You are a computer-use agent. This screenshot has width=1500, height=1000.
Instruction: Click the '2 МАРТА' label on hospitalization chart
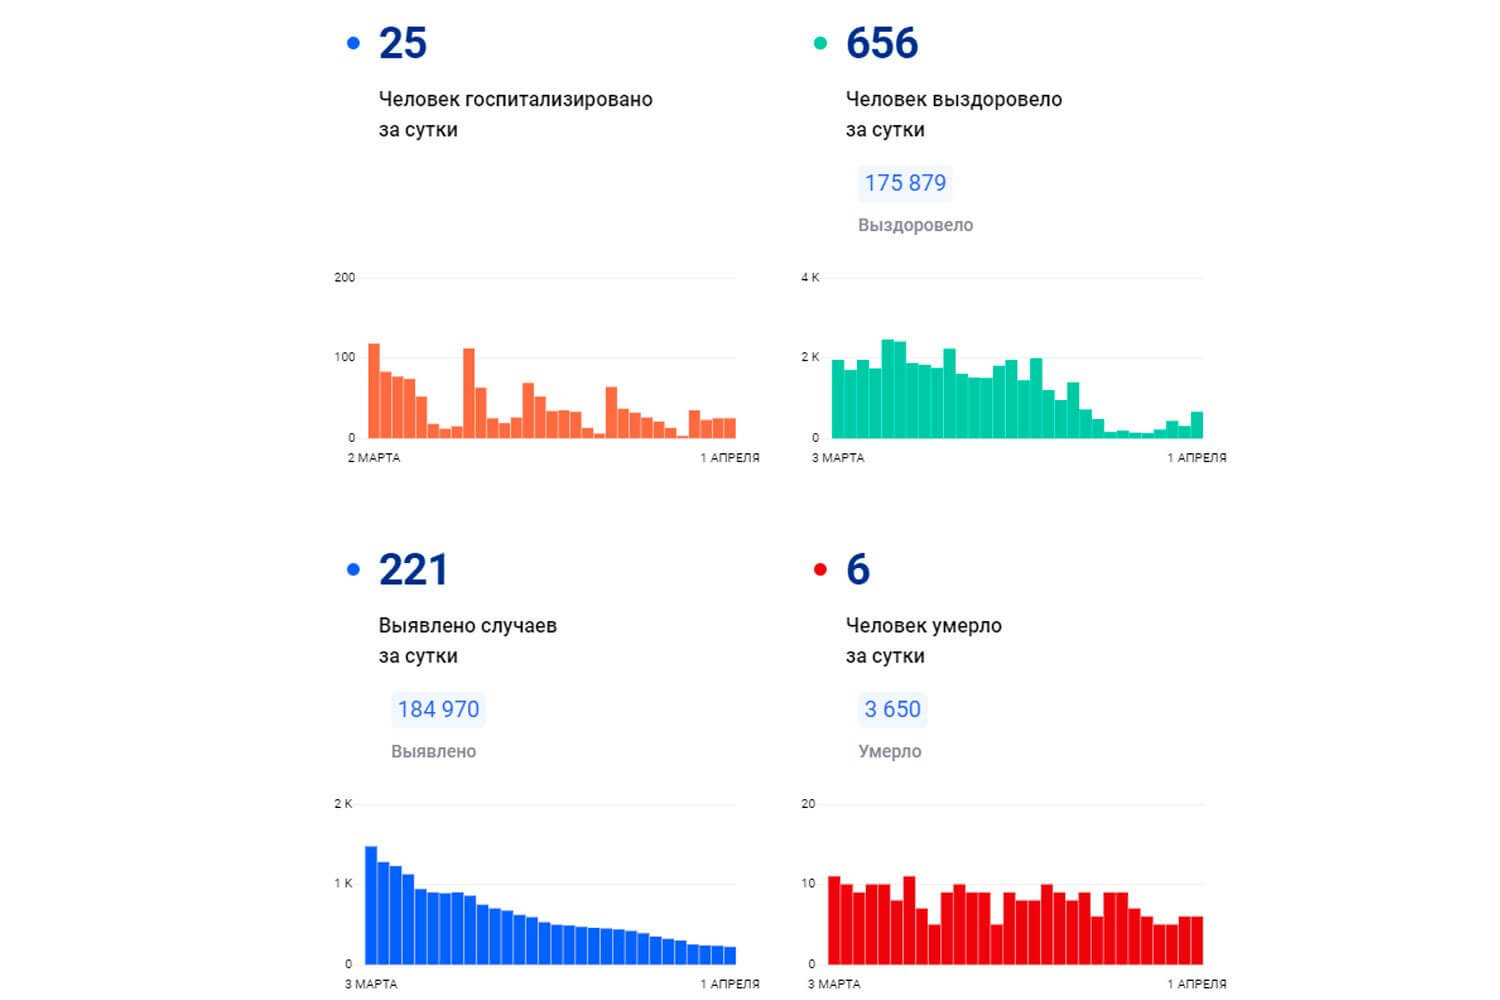click(x=374, y=458)
